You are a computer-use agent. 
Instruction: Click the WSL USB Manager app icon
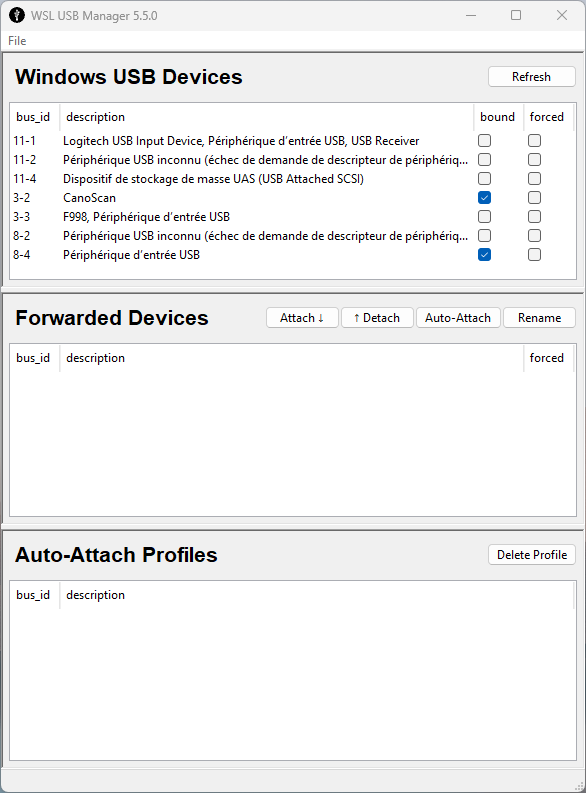pos(17,15)
